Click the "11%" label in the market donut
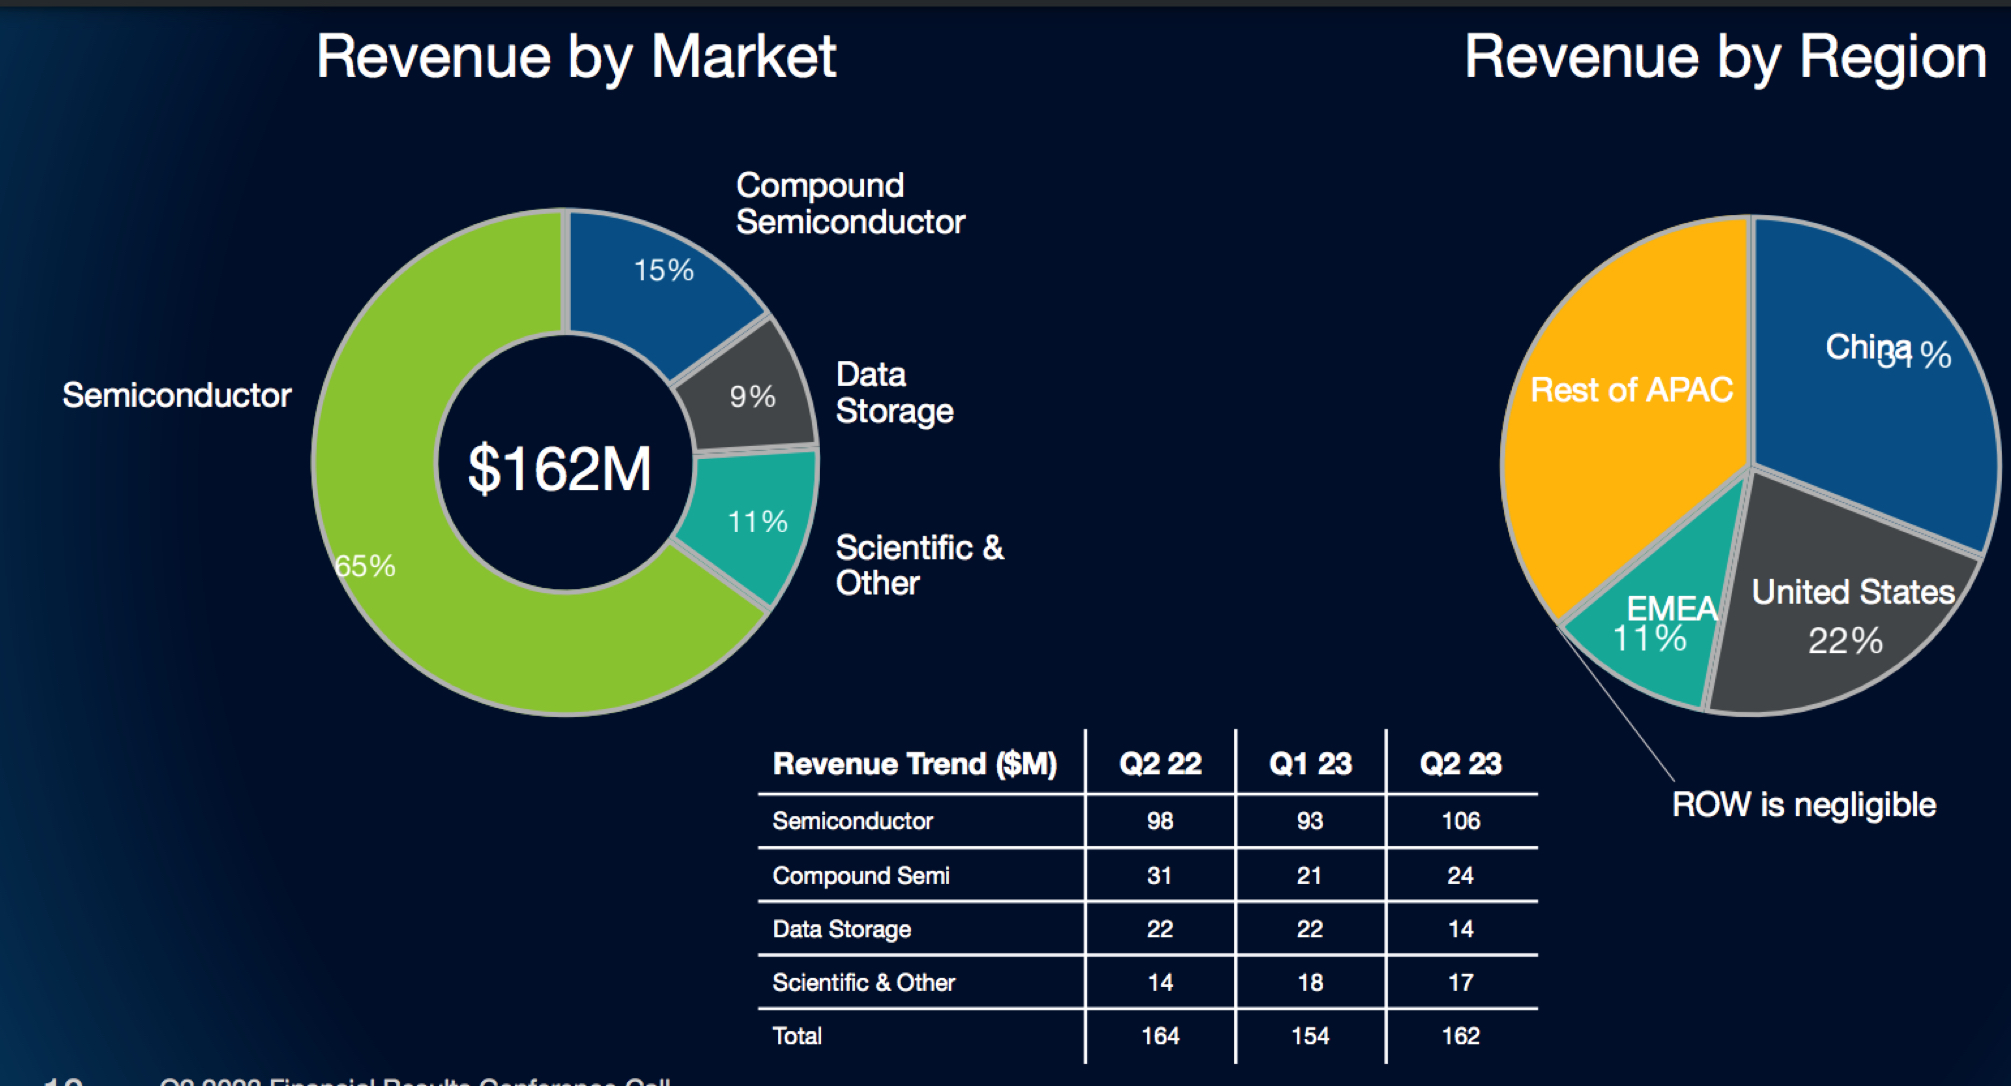2011x1086 pixels. [x=757, y=521]
